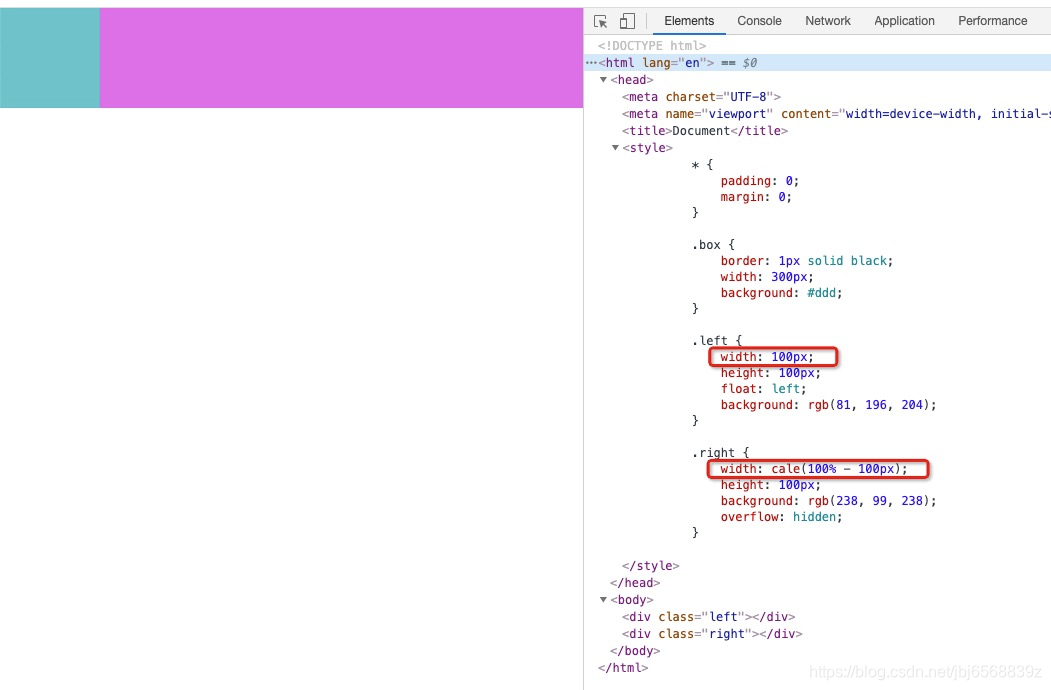Select the title Document node

[704, 131]
